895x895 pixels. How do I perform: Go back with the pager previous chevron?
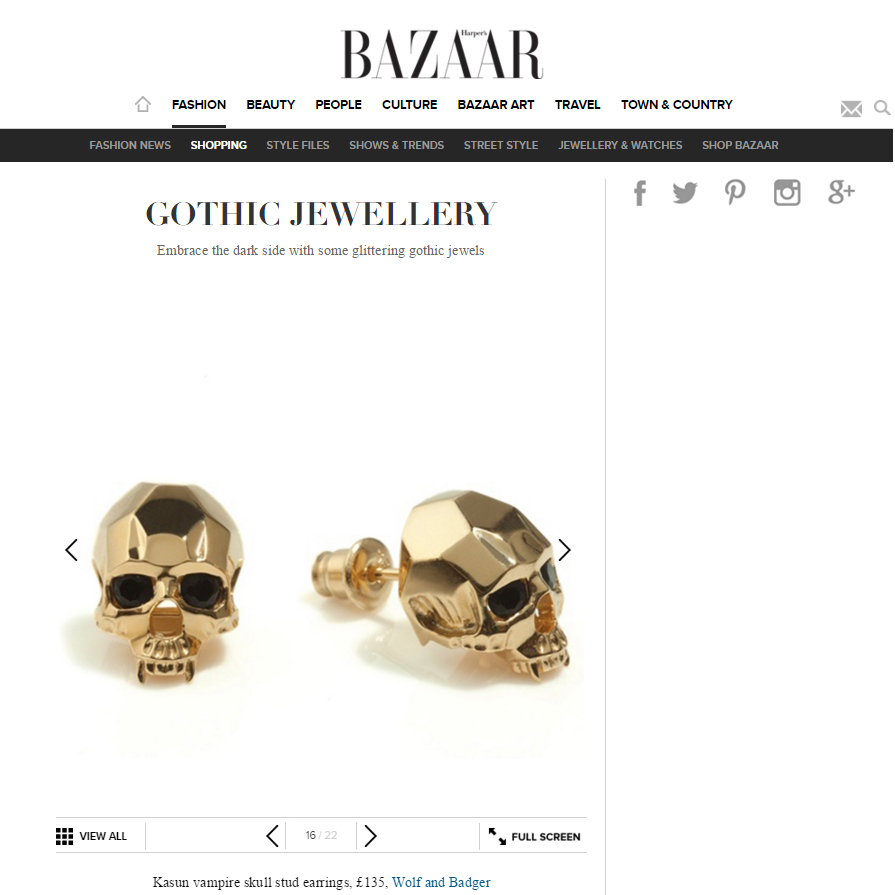(x=272, y=836)
